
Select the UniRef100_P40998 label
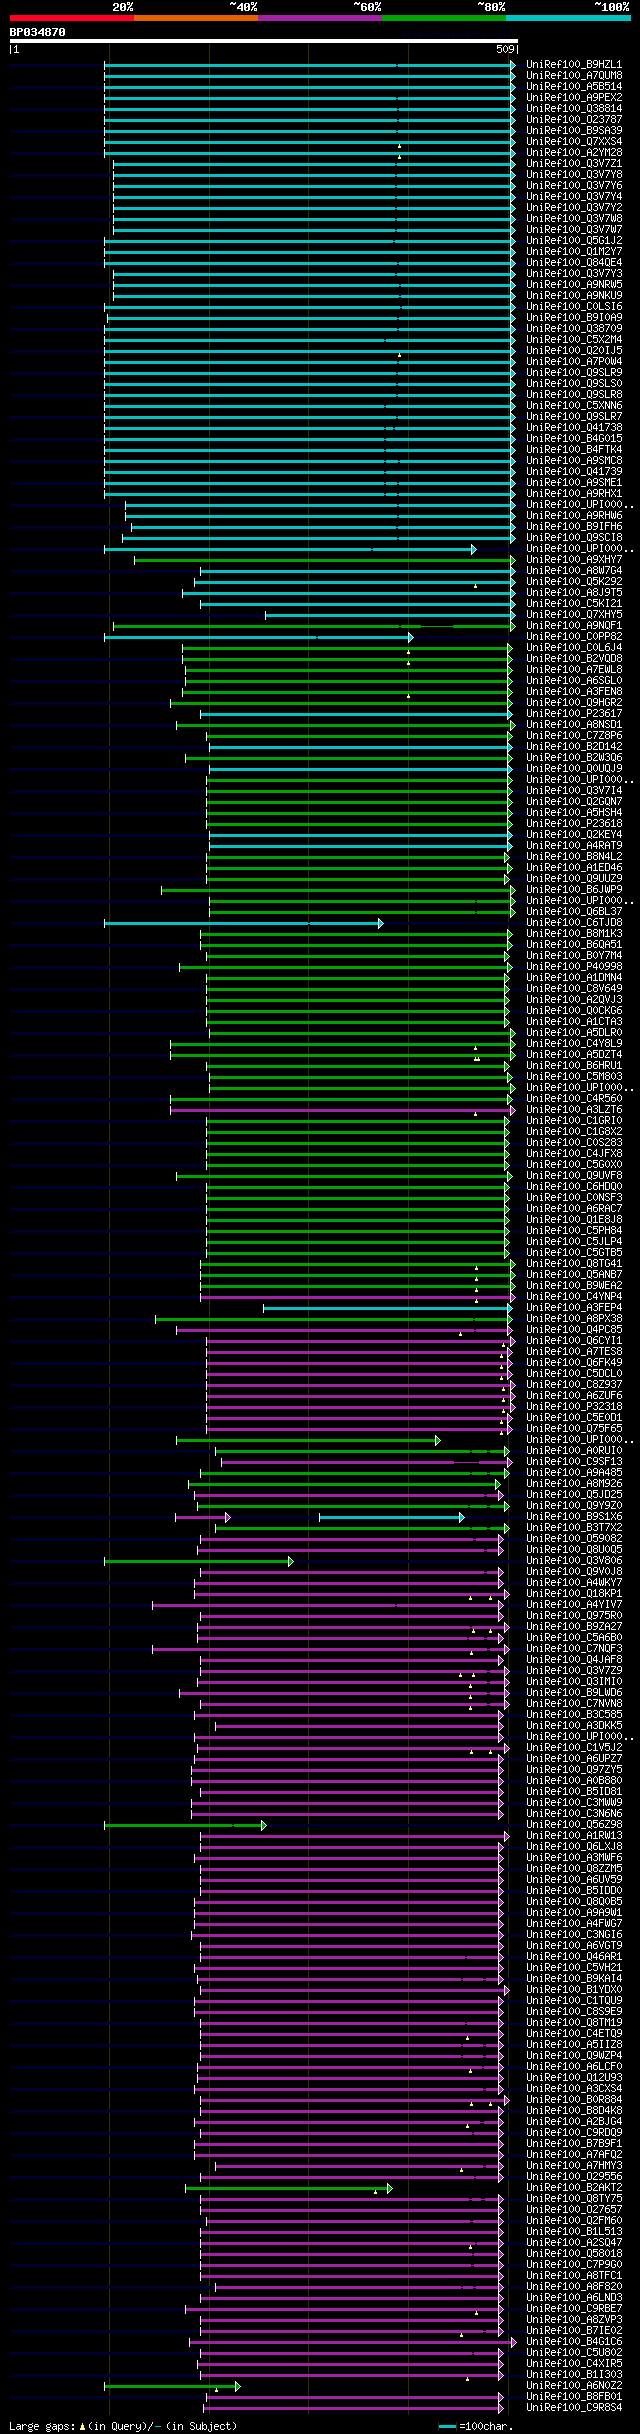(574, 967)
